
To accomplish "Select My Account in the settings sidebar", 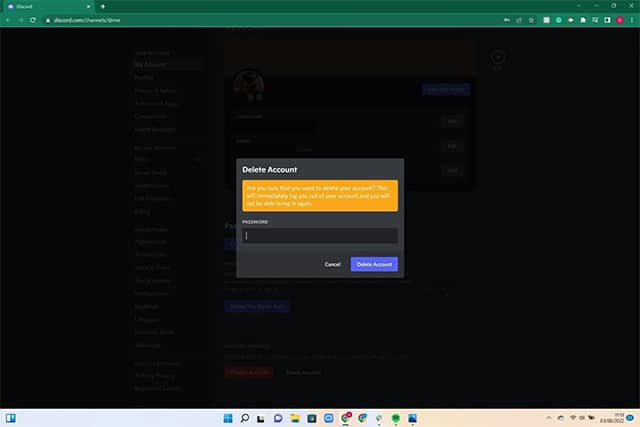I will [150, 64].
